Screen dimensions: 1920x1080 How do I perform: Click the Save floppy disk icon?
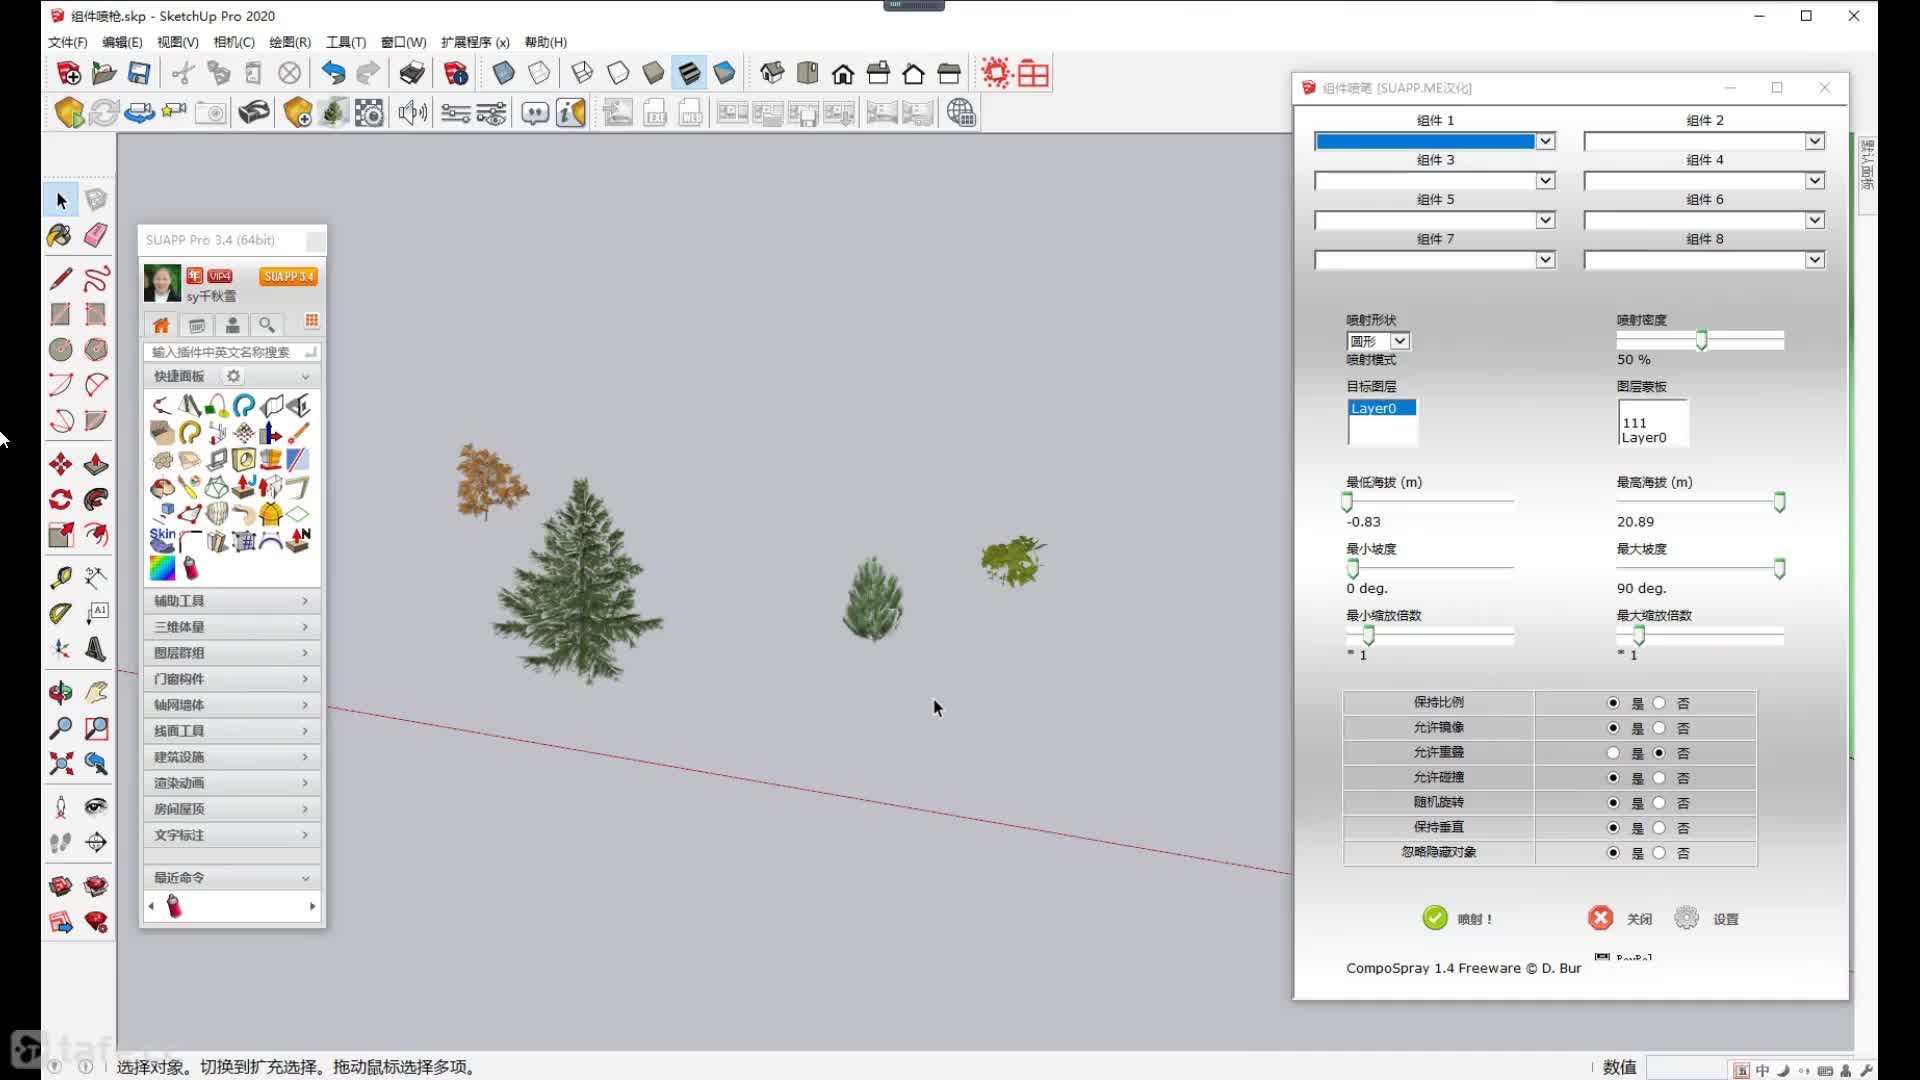pos(139,73)
